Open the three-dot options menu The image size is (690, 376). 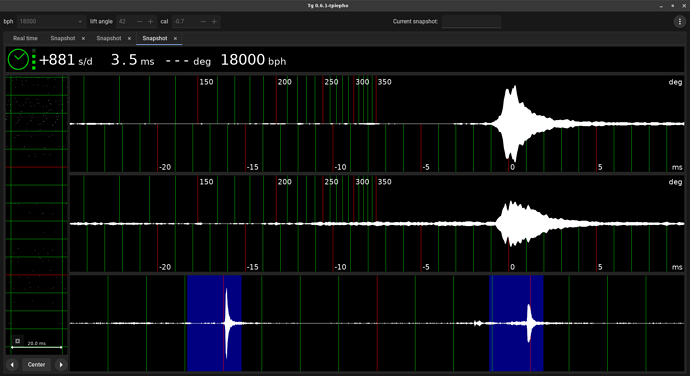tap(679, 22)
